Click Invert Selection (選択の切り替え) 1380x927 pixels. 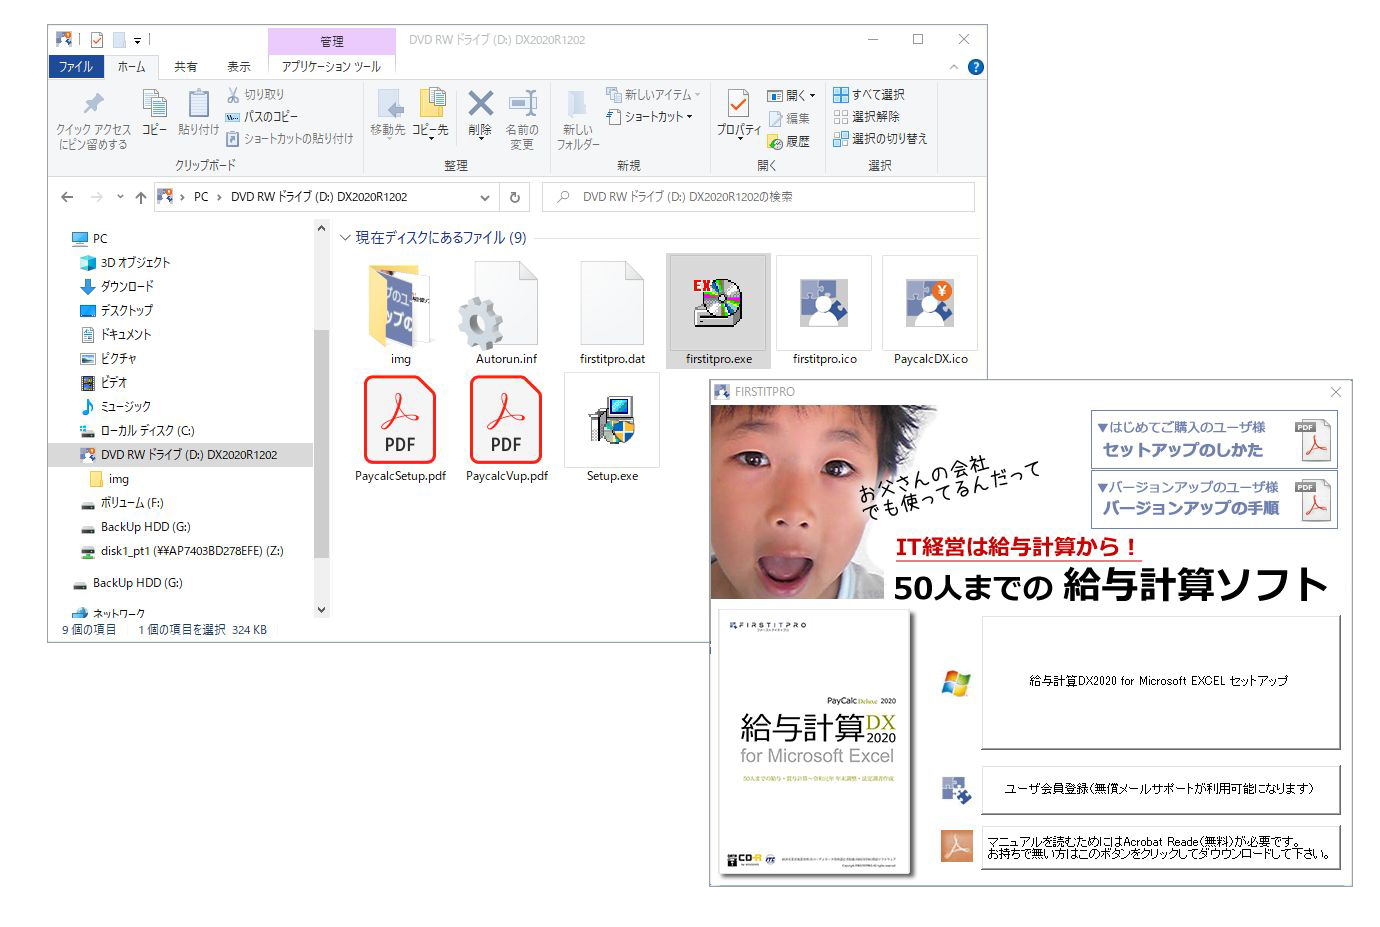point(880,138)
